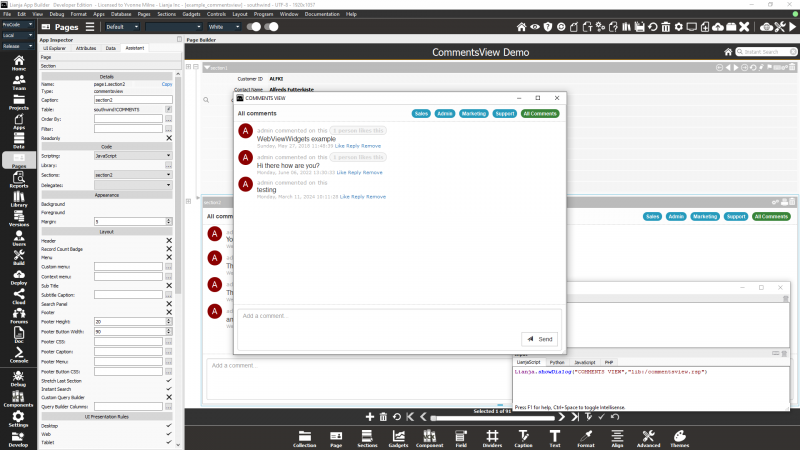Open the Scripting JavaScript dropdown
Viewport: 800px width, 450px height.
[x=133, y=156]
